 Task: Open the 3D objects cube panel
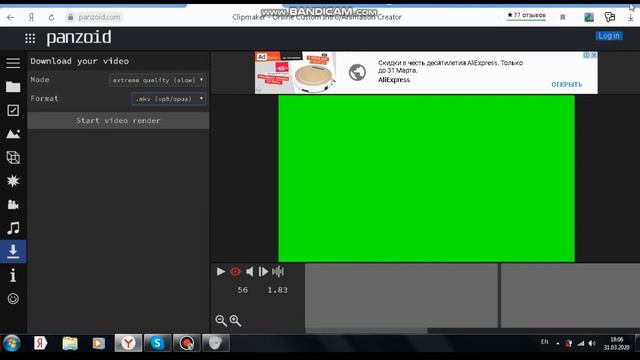tap(13, 158)
